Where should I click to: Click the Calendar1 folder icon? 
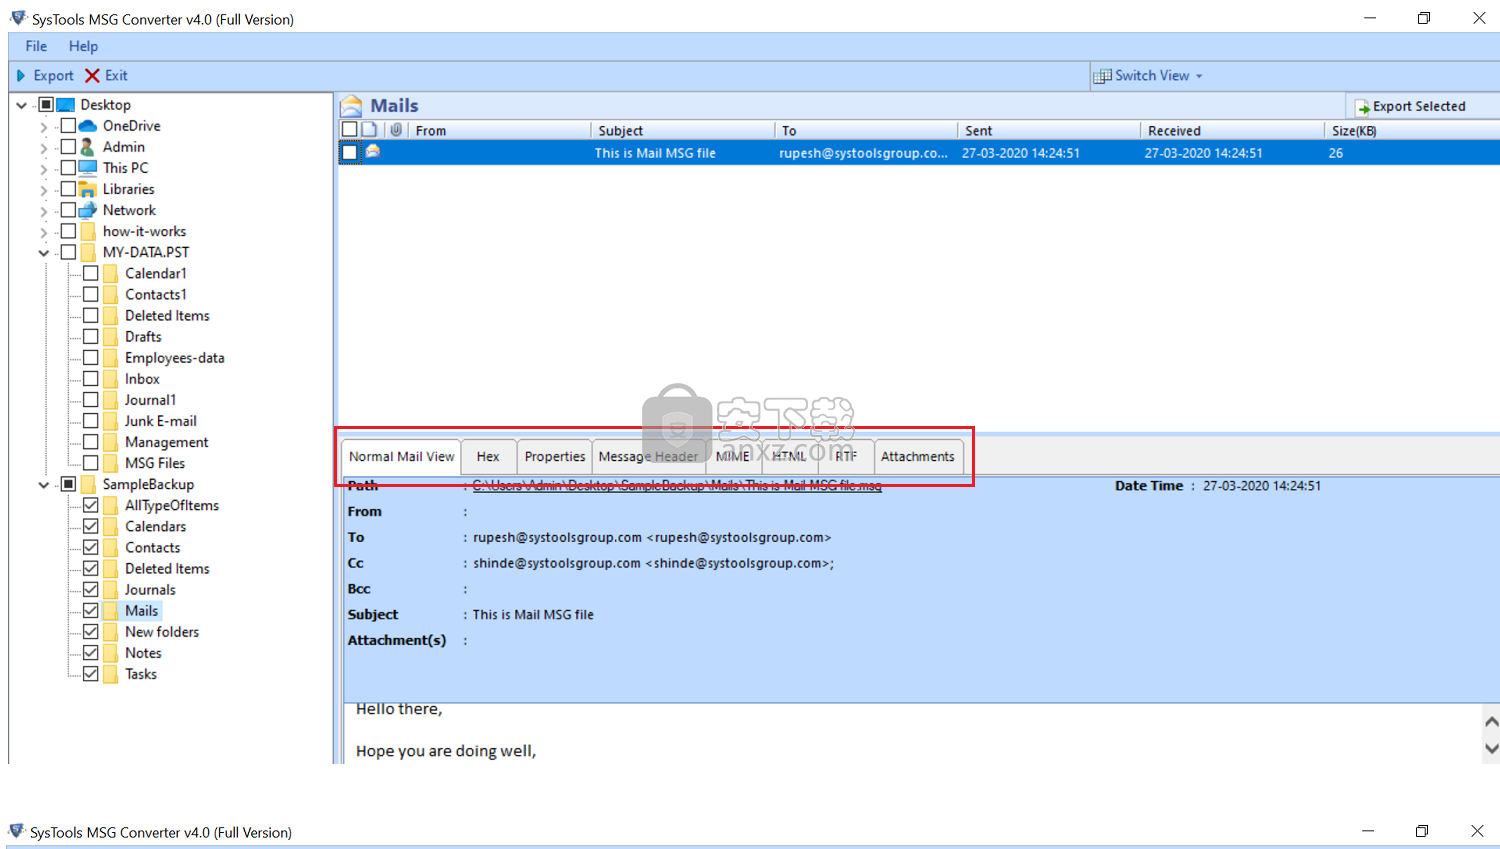pyautogui.click(x=110, y=273)
